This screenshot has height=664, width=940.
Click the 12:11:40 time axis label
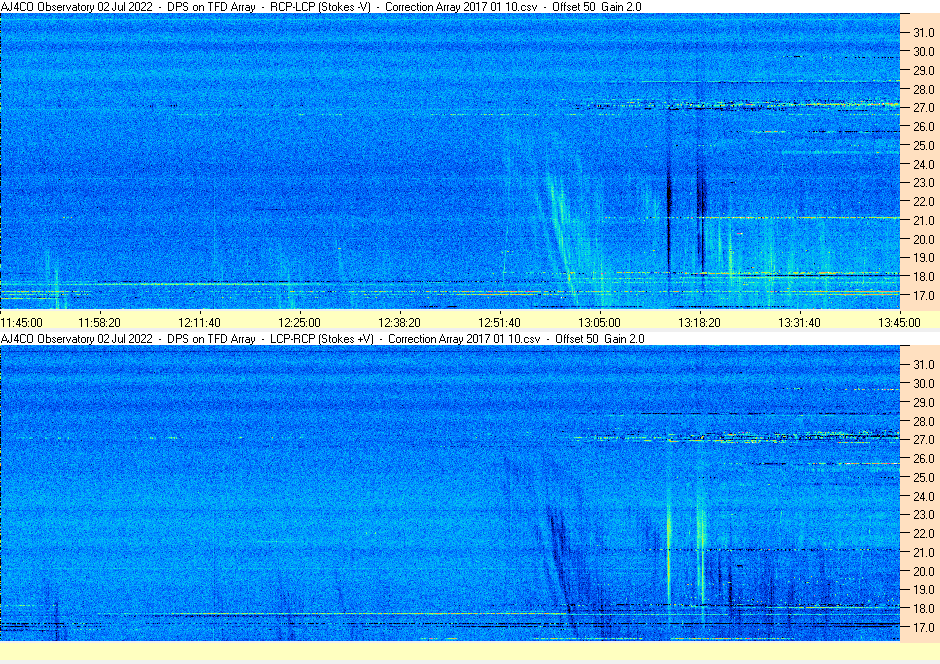pos(200,322)
